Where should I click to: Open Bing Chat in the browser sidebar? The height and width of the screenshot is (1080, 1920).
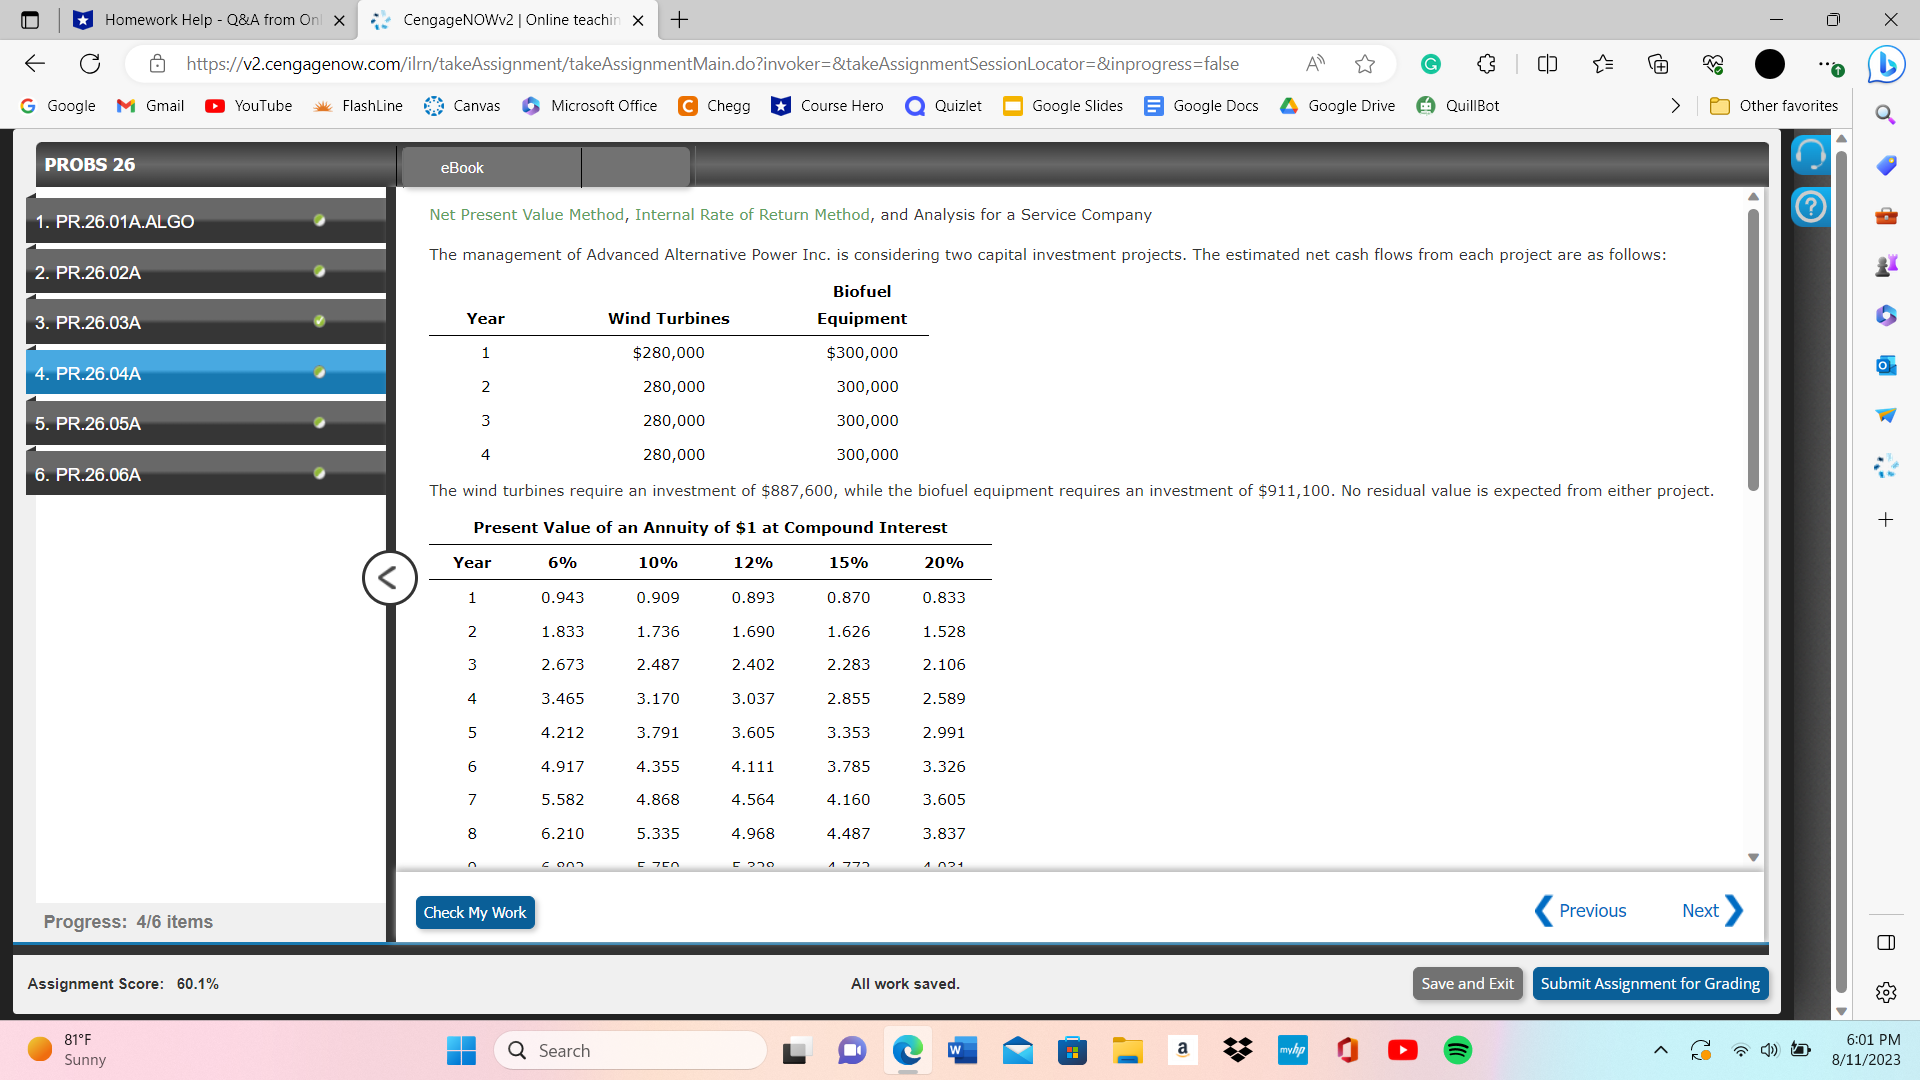[1886, 64]
